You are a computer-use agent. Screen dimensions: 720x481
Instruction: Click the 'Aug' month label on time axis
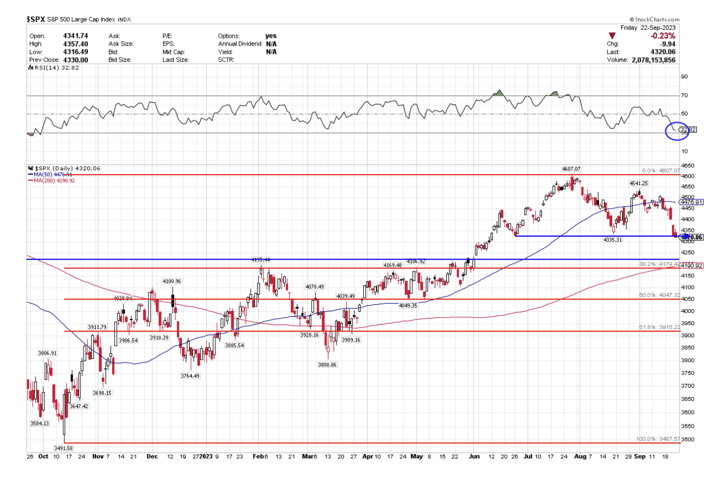click(580, 457)
